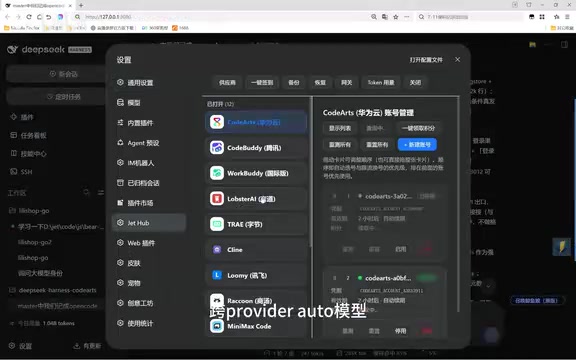Open Agent 预设 settings section

click(x=149, y=143)
